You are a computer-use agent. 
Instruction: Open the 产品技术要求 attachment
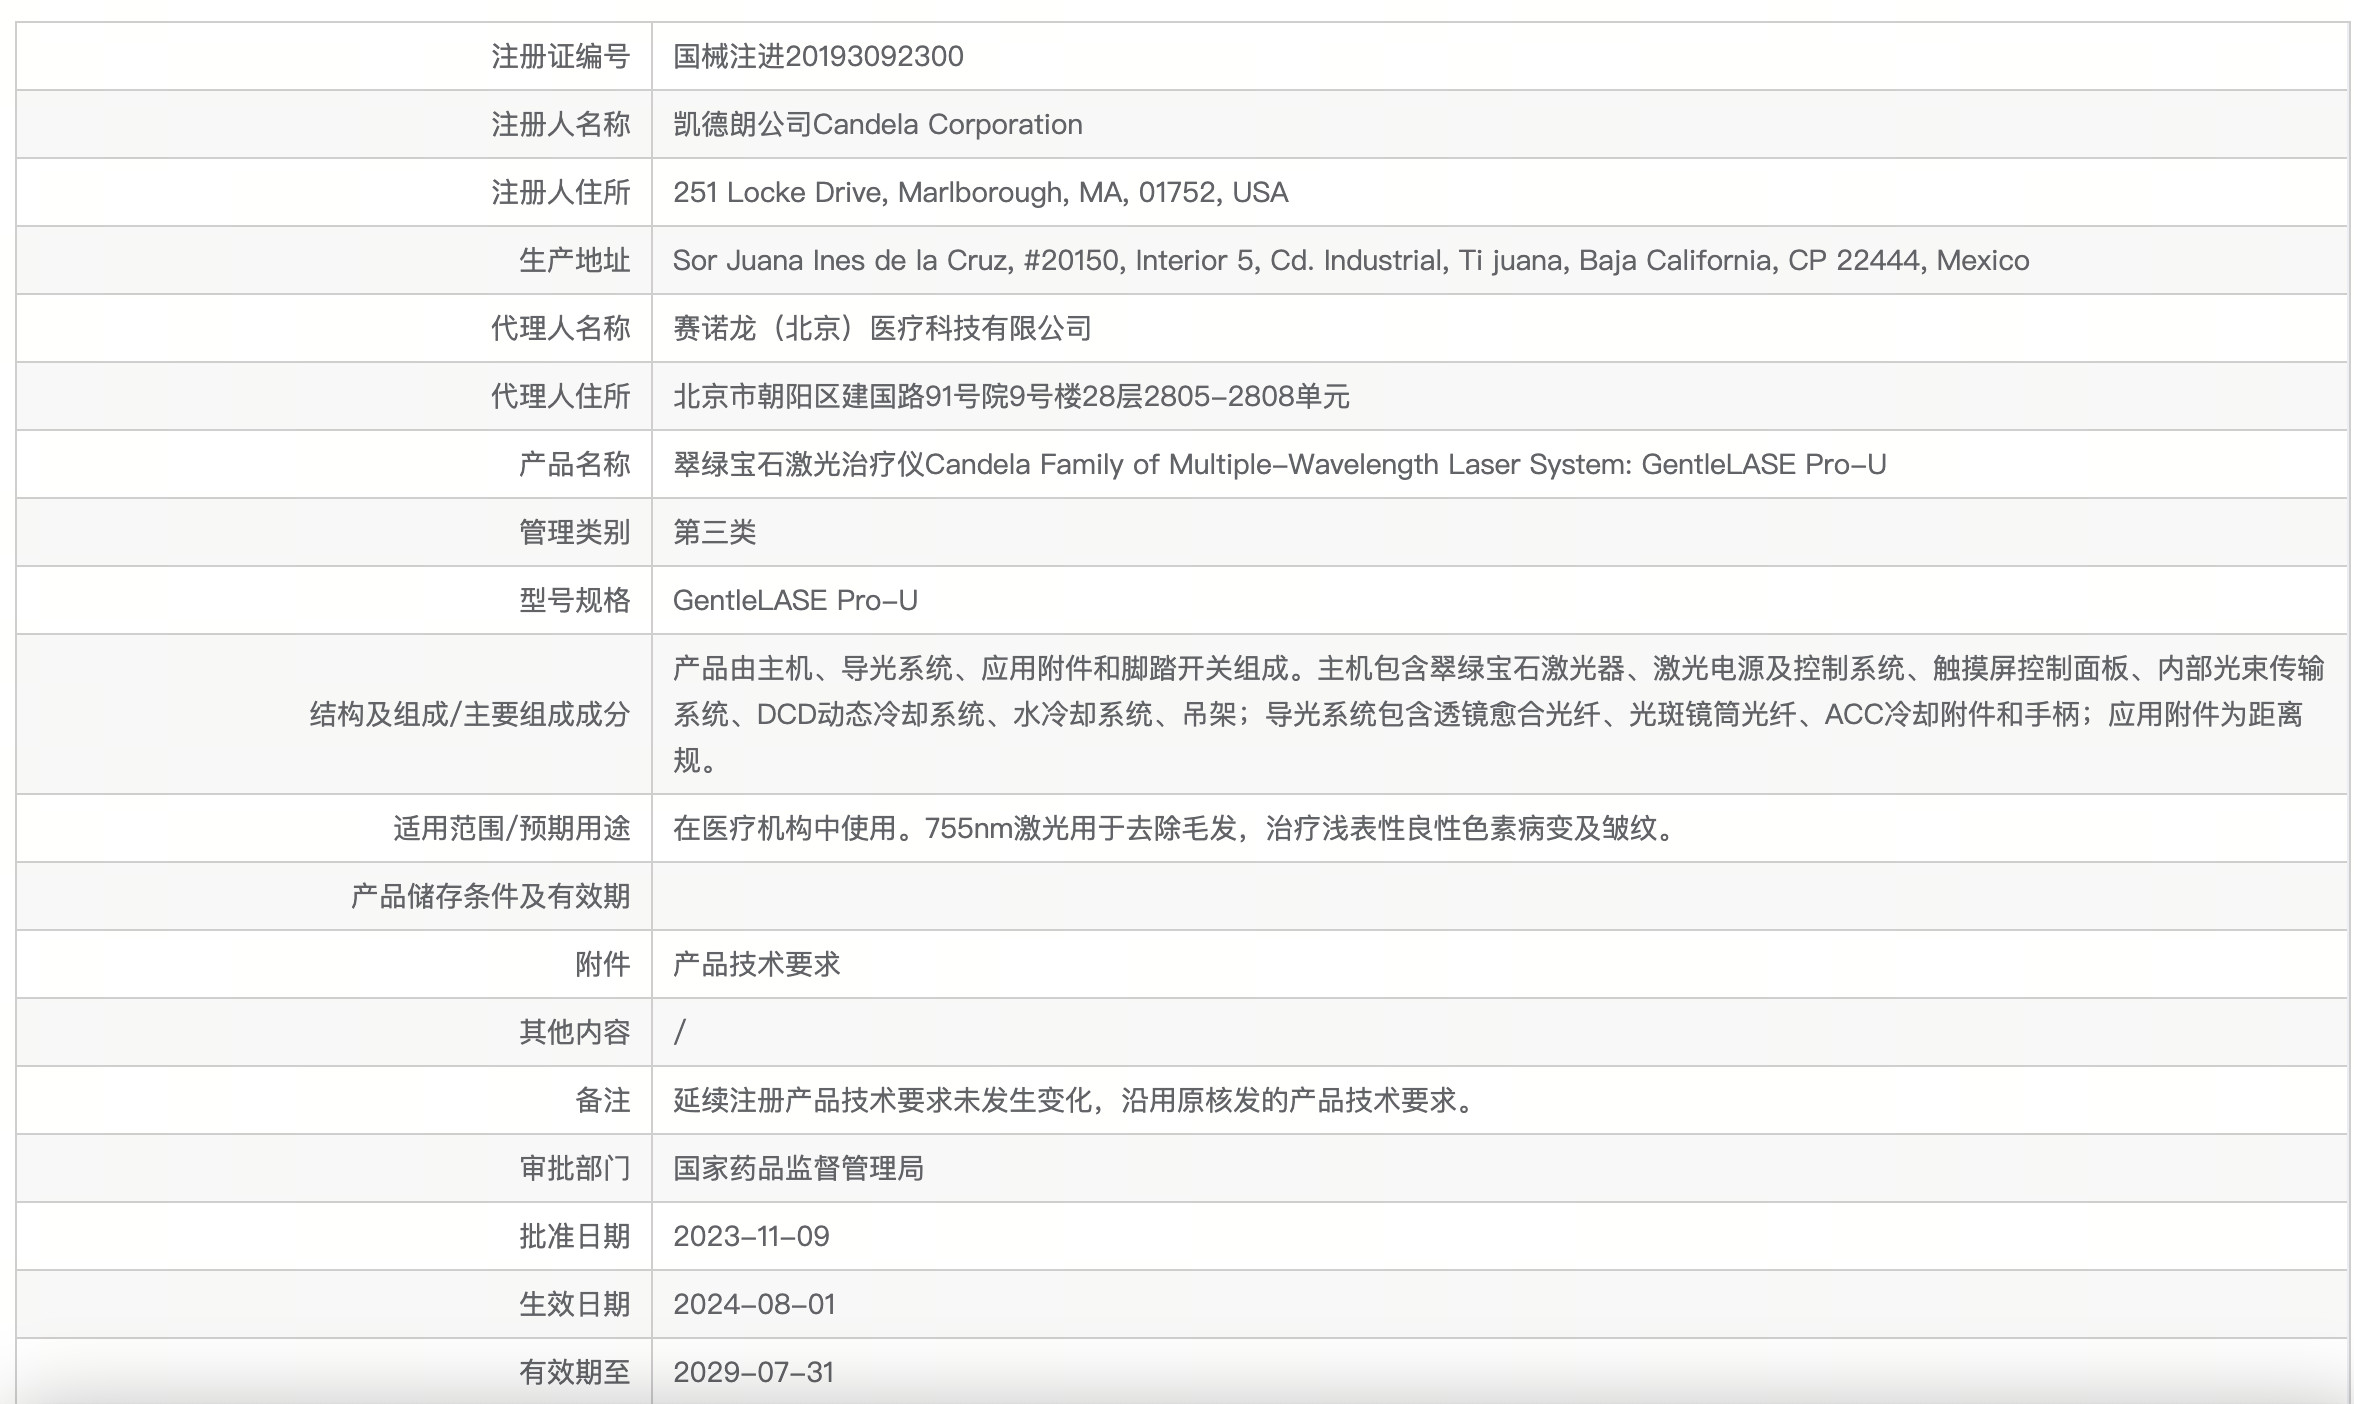coord(756,964)
